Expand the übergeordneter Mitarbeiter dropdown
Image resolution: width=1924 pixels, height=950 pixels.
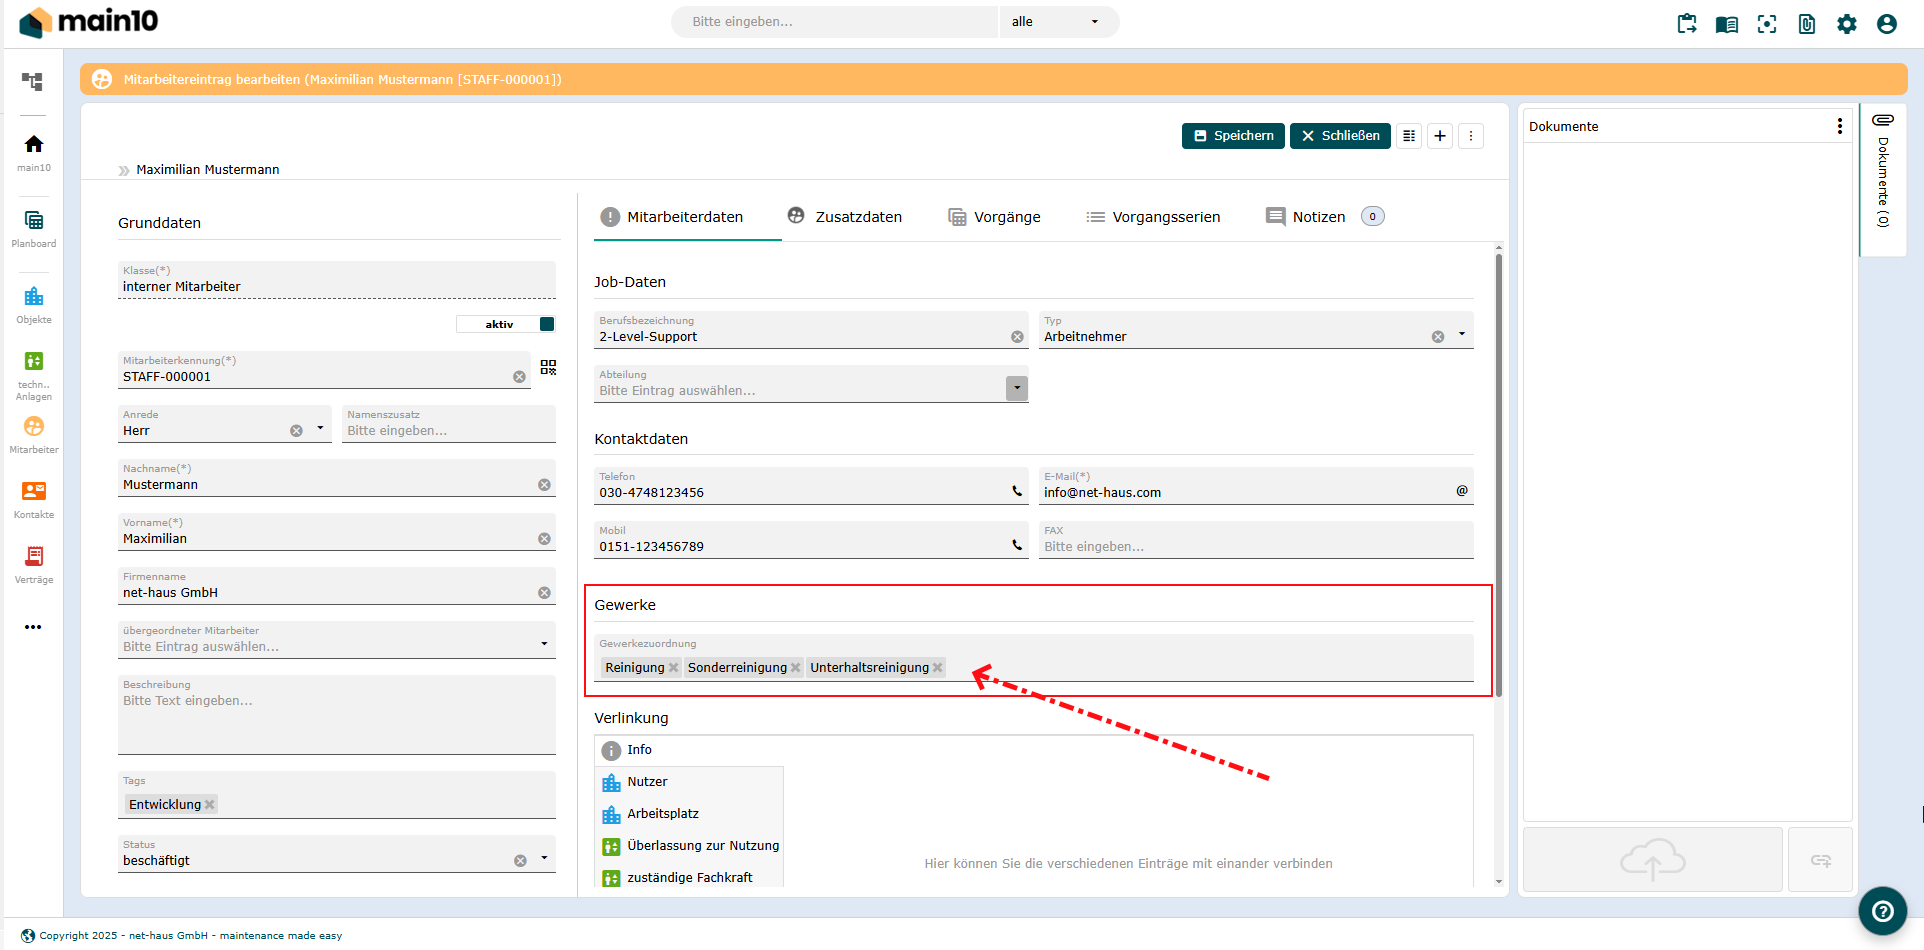coord(544,644)
